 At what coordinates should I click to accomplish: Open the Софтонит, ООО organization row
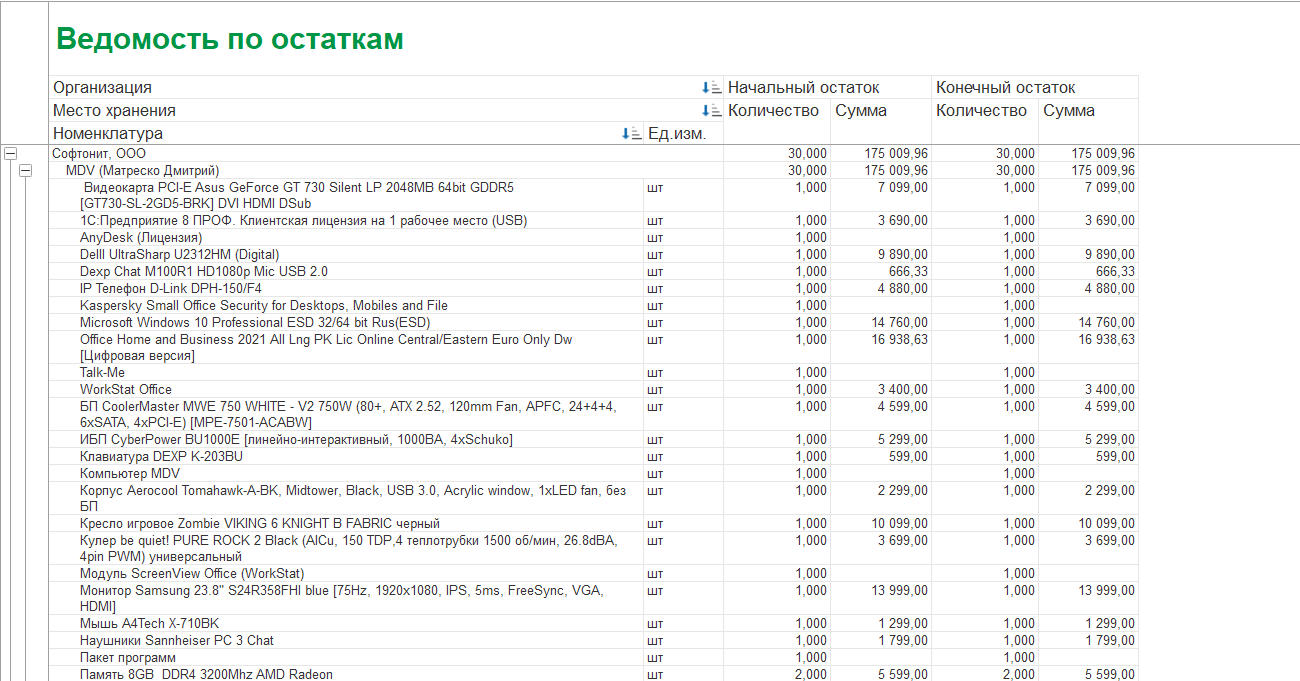point(99,154)
